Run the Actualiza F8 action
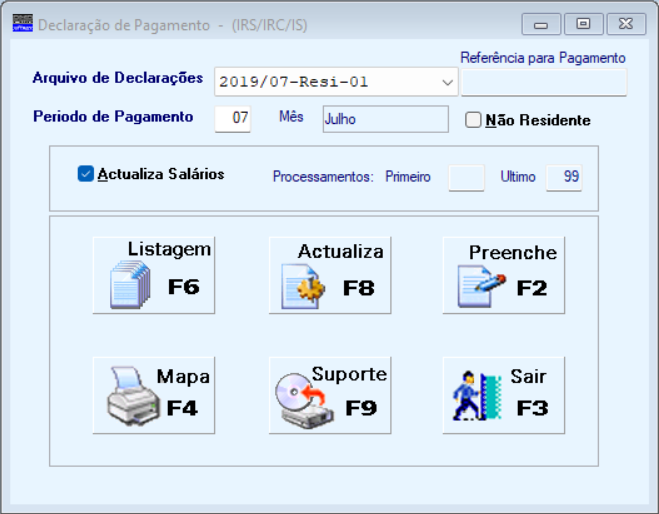Image resolution: width=659 pixels, height=514 pixels. click(330, 275)
